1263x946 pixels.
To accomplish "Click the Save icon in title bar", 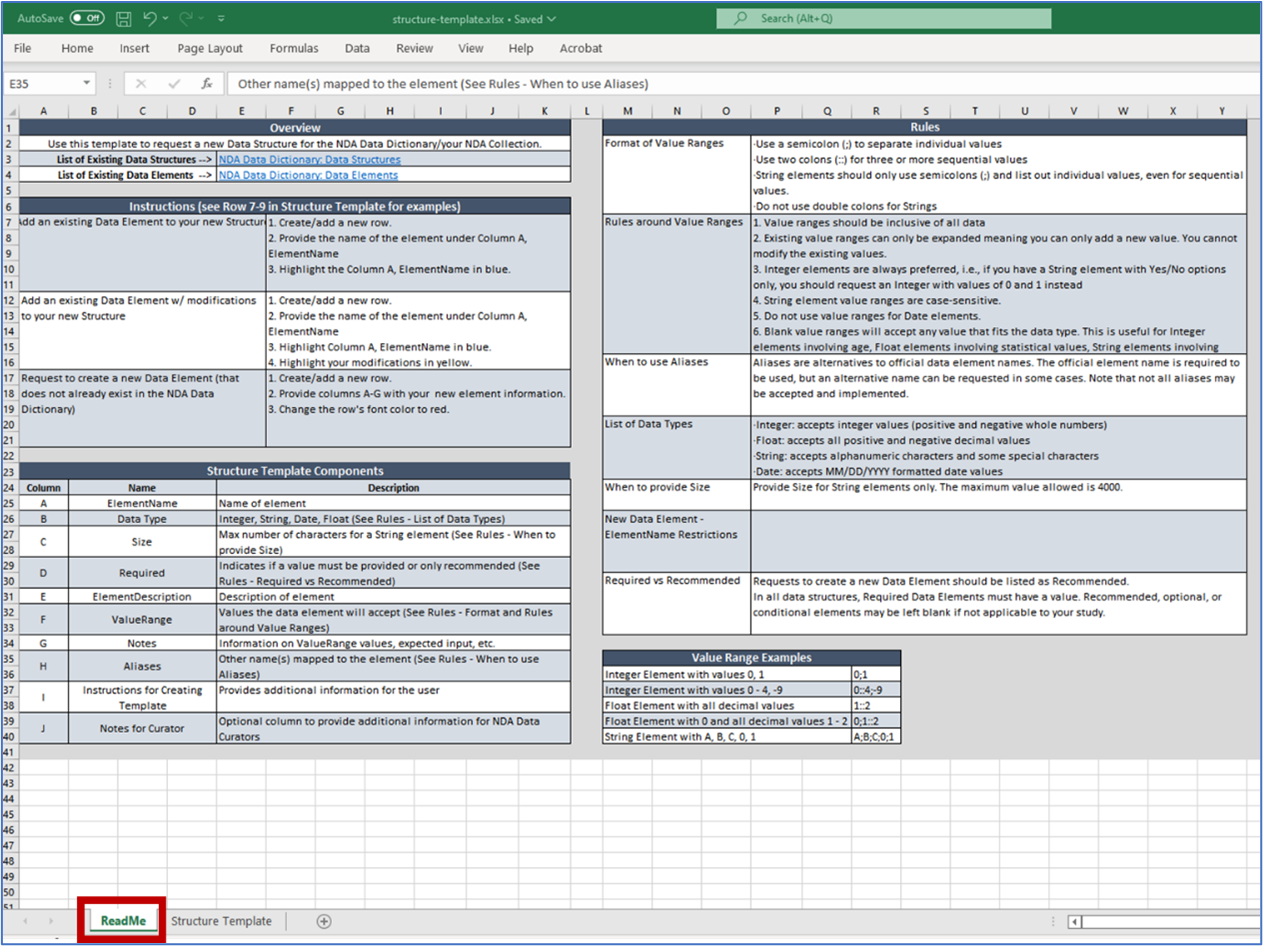I will (124, 18).
